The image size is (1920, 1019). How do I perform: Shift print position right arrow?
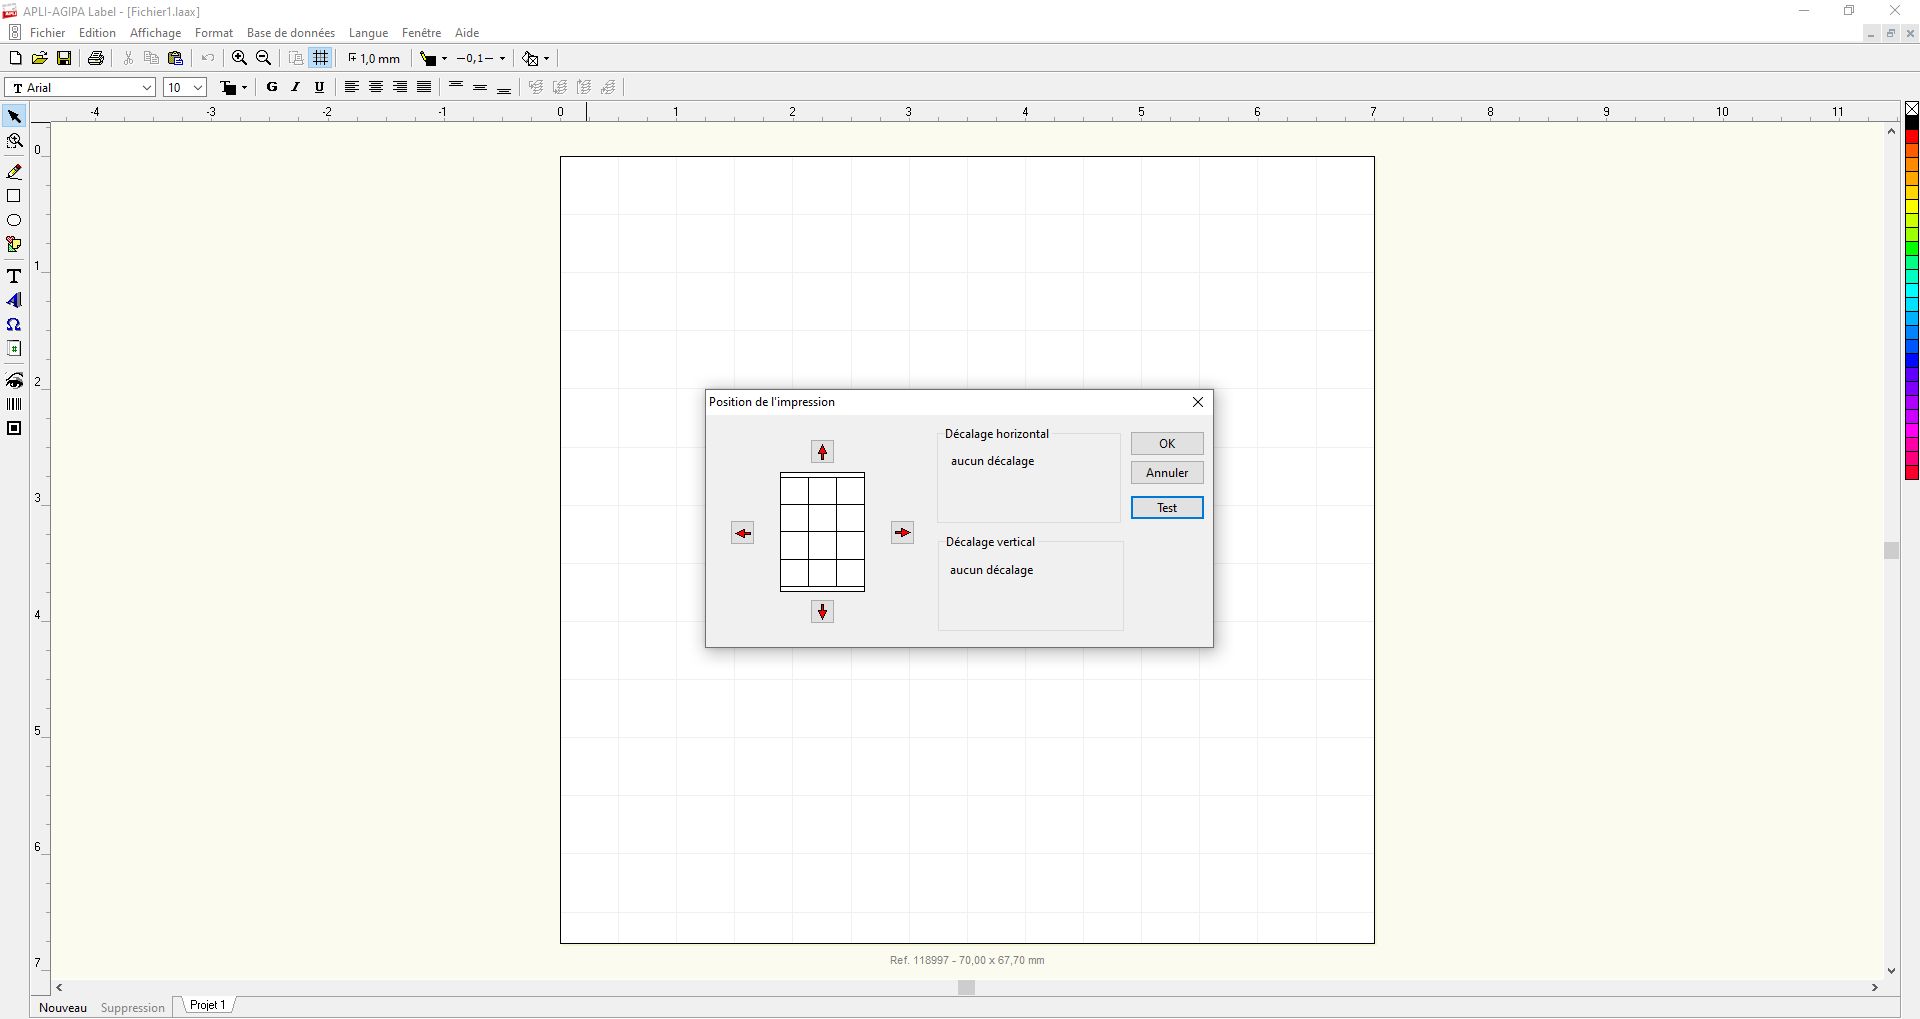tap(903, 533)
